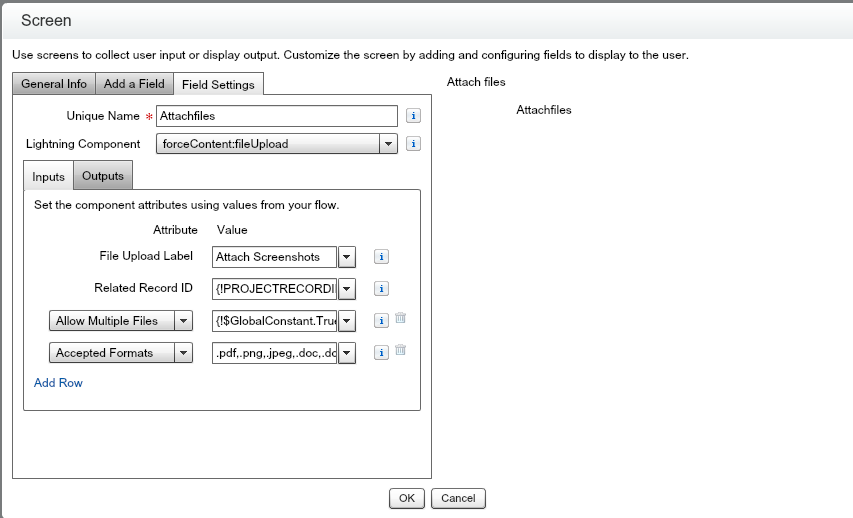Delete the Allow Multiple Files row

click(x=400, y=319)
